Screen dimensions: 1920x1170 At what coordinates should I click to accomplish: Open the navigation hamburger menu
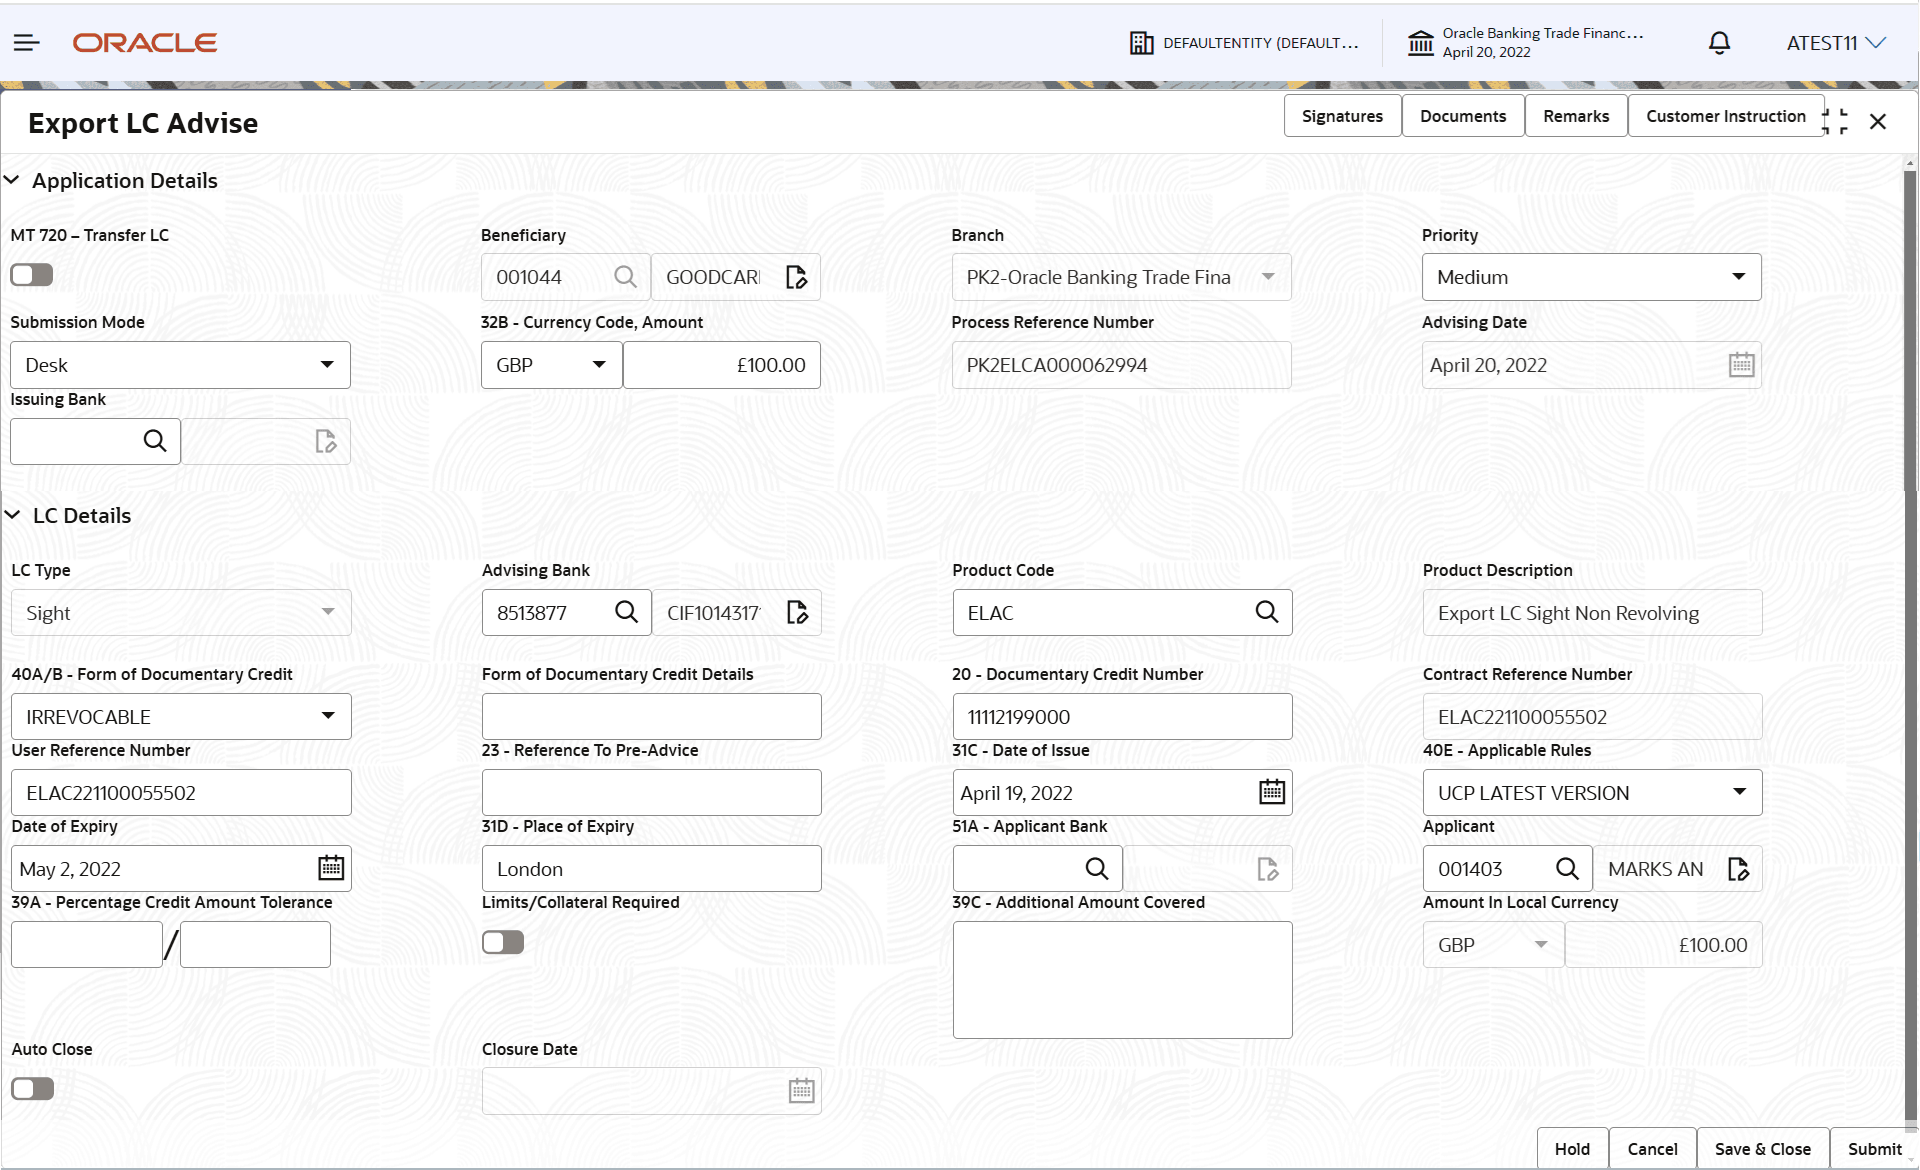click(26, 42)
